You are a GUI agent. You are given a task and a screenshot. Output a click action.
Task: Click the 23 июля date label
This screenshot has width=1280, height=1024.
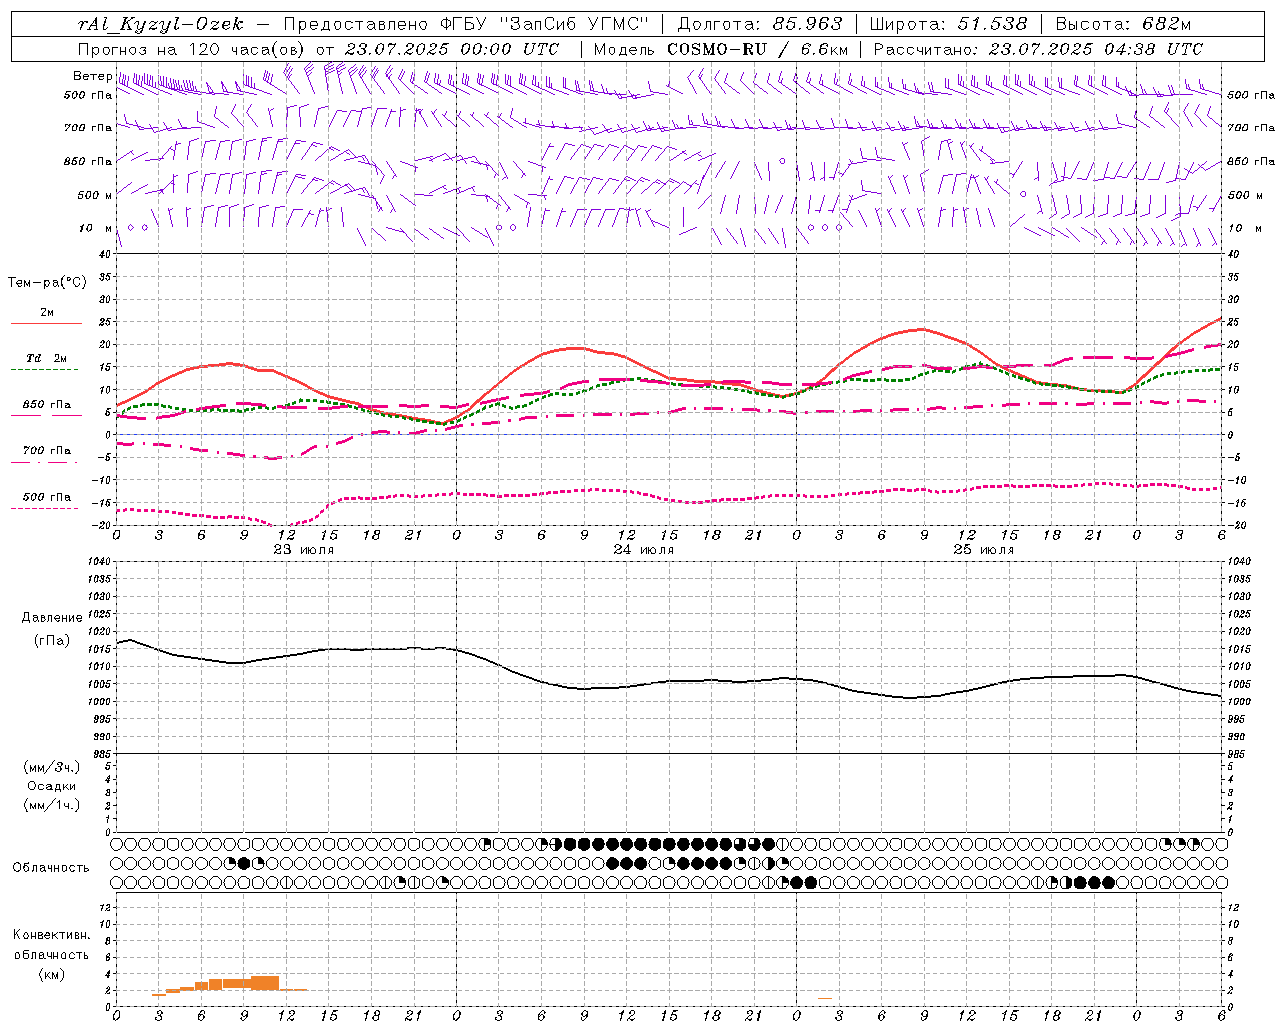click(304, 550)
